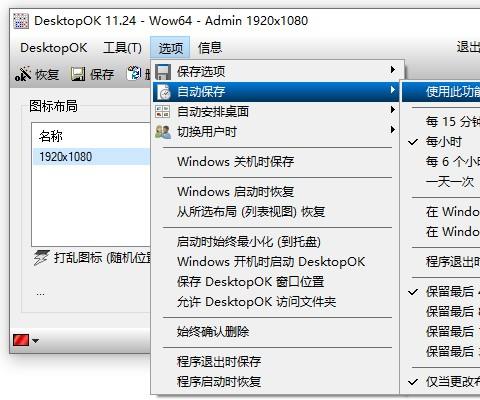
Task: Click the 保存 toolbar button
Action: pos(92,74)
